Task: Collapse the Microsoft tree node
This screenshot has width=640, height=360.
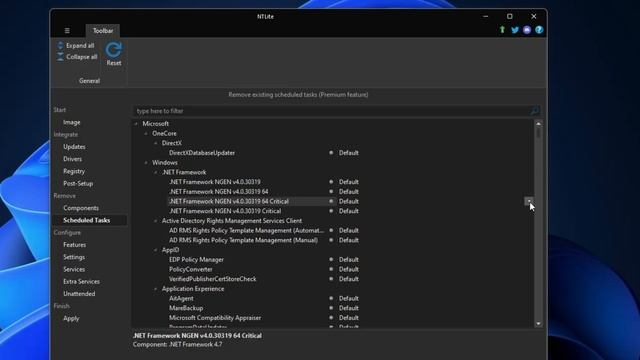Action: point(136,124)
